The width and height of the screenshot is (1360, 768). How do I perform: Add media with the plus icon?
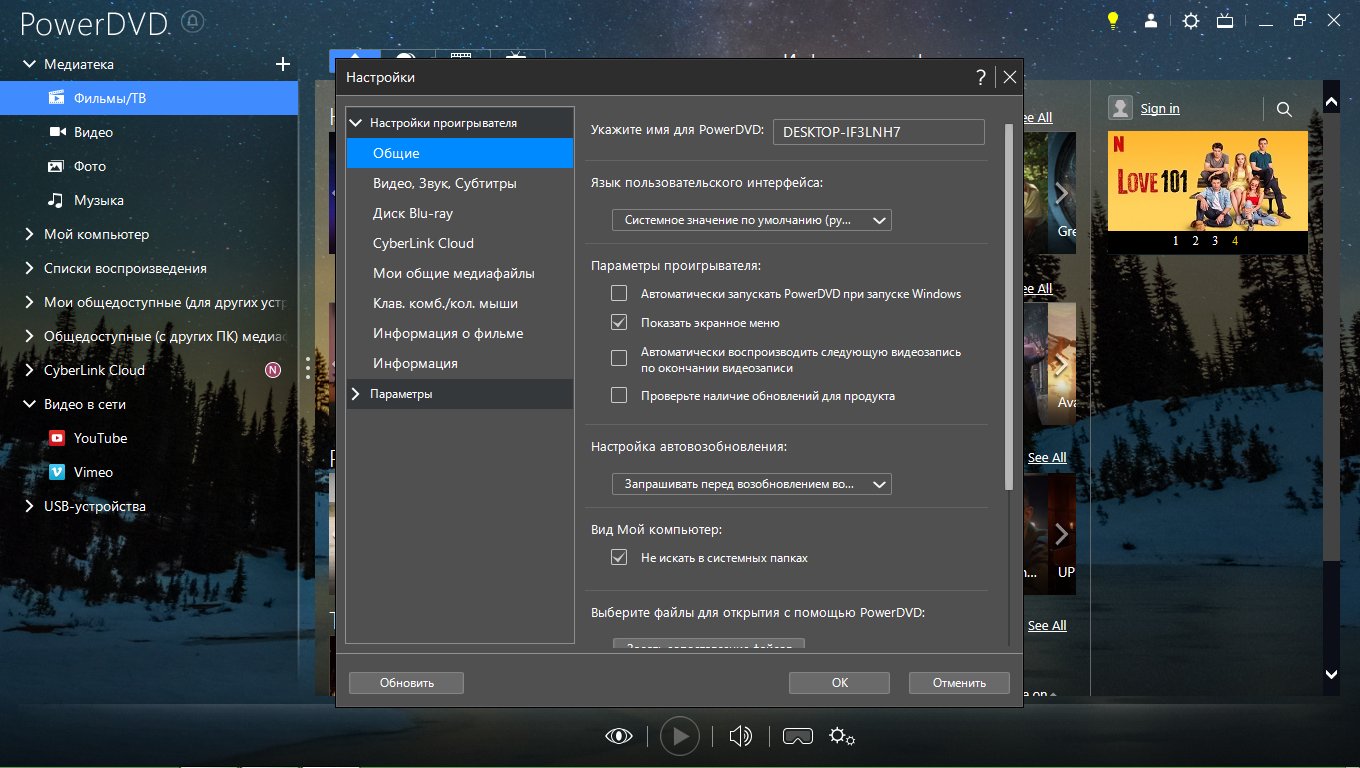click(283, 64)
